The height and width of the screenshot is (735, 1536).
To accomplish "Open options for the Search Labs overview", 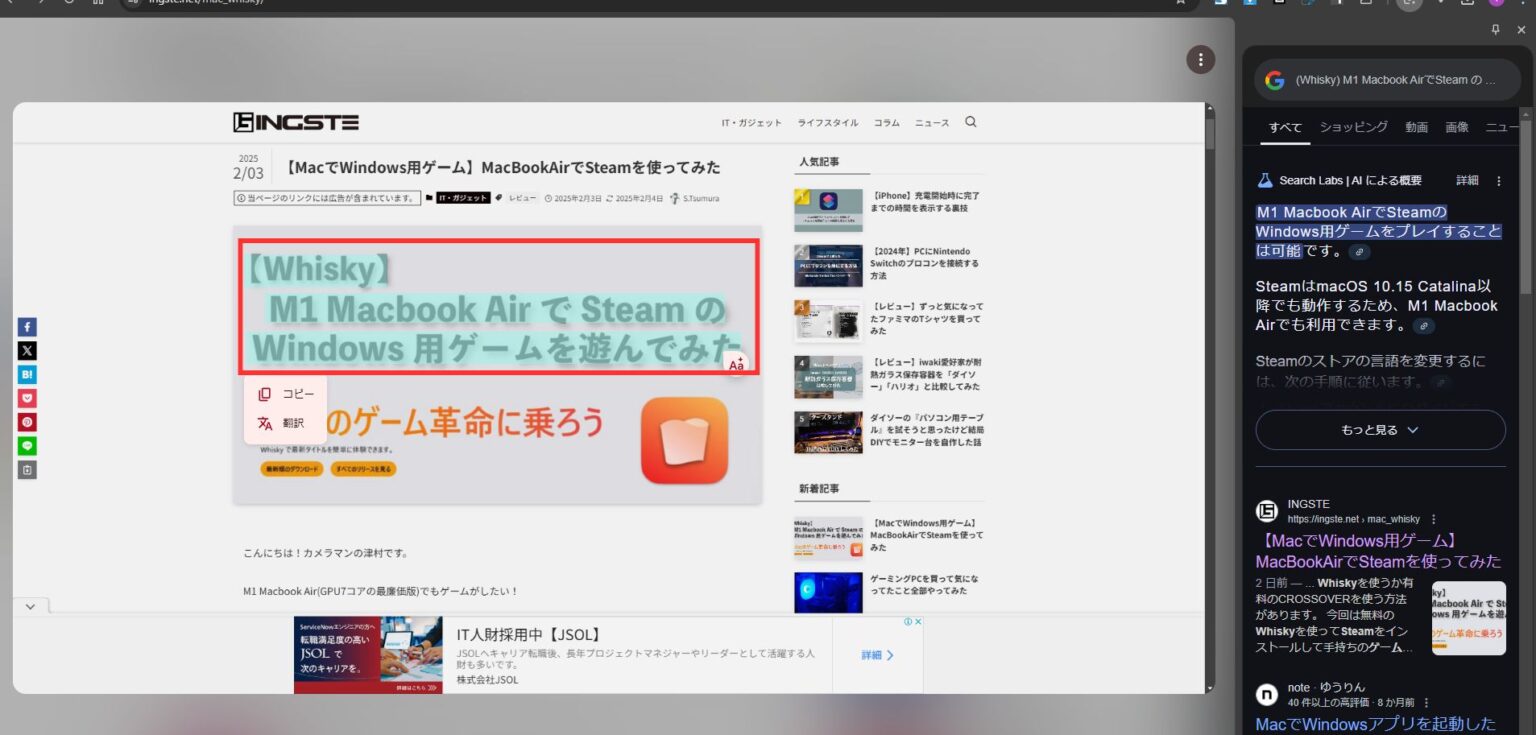I will coord(1498,180).
